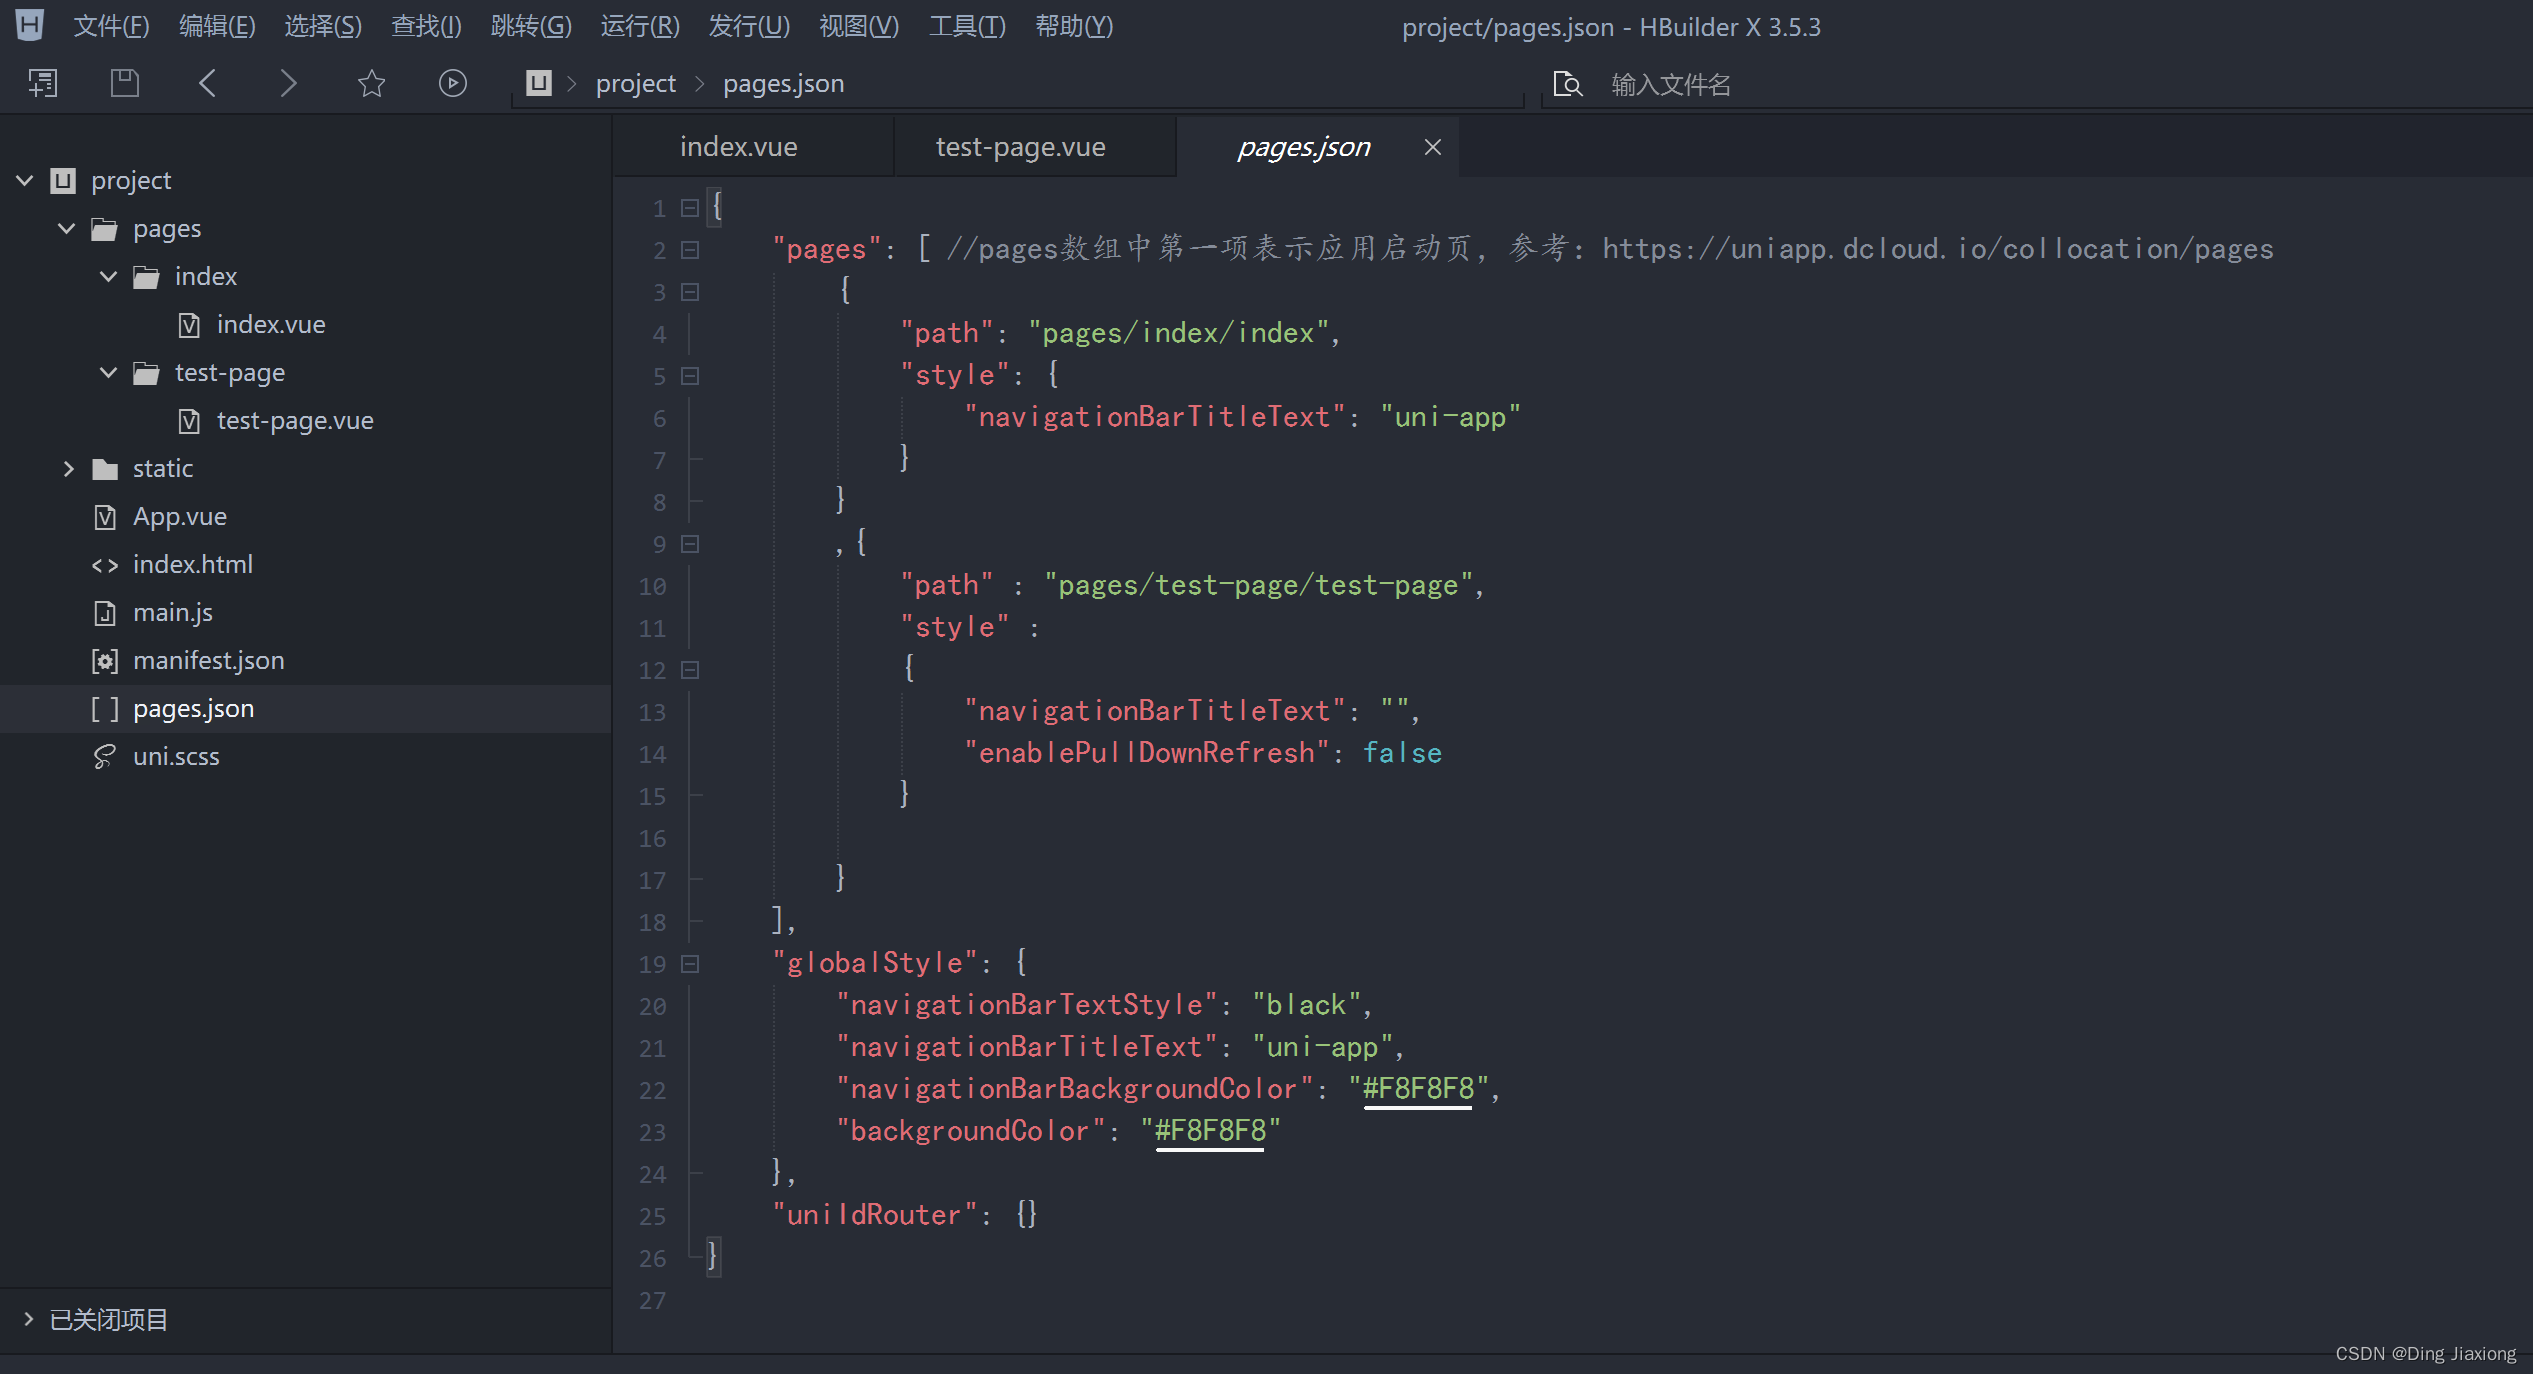Collapse the project root node

pyautogui.click(x=25, y=181)
